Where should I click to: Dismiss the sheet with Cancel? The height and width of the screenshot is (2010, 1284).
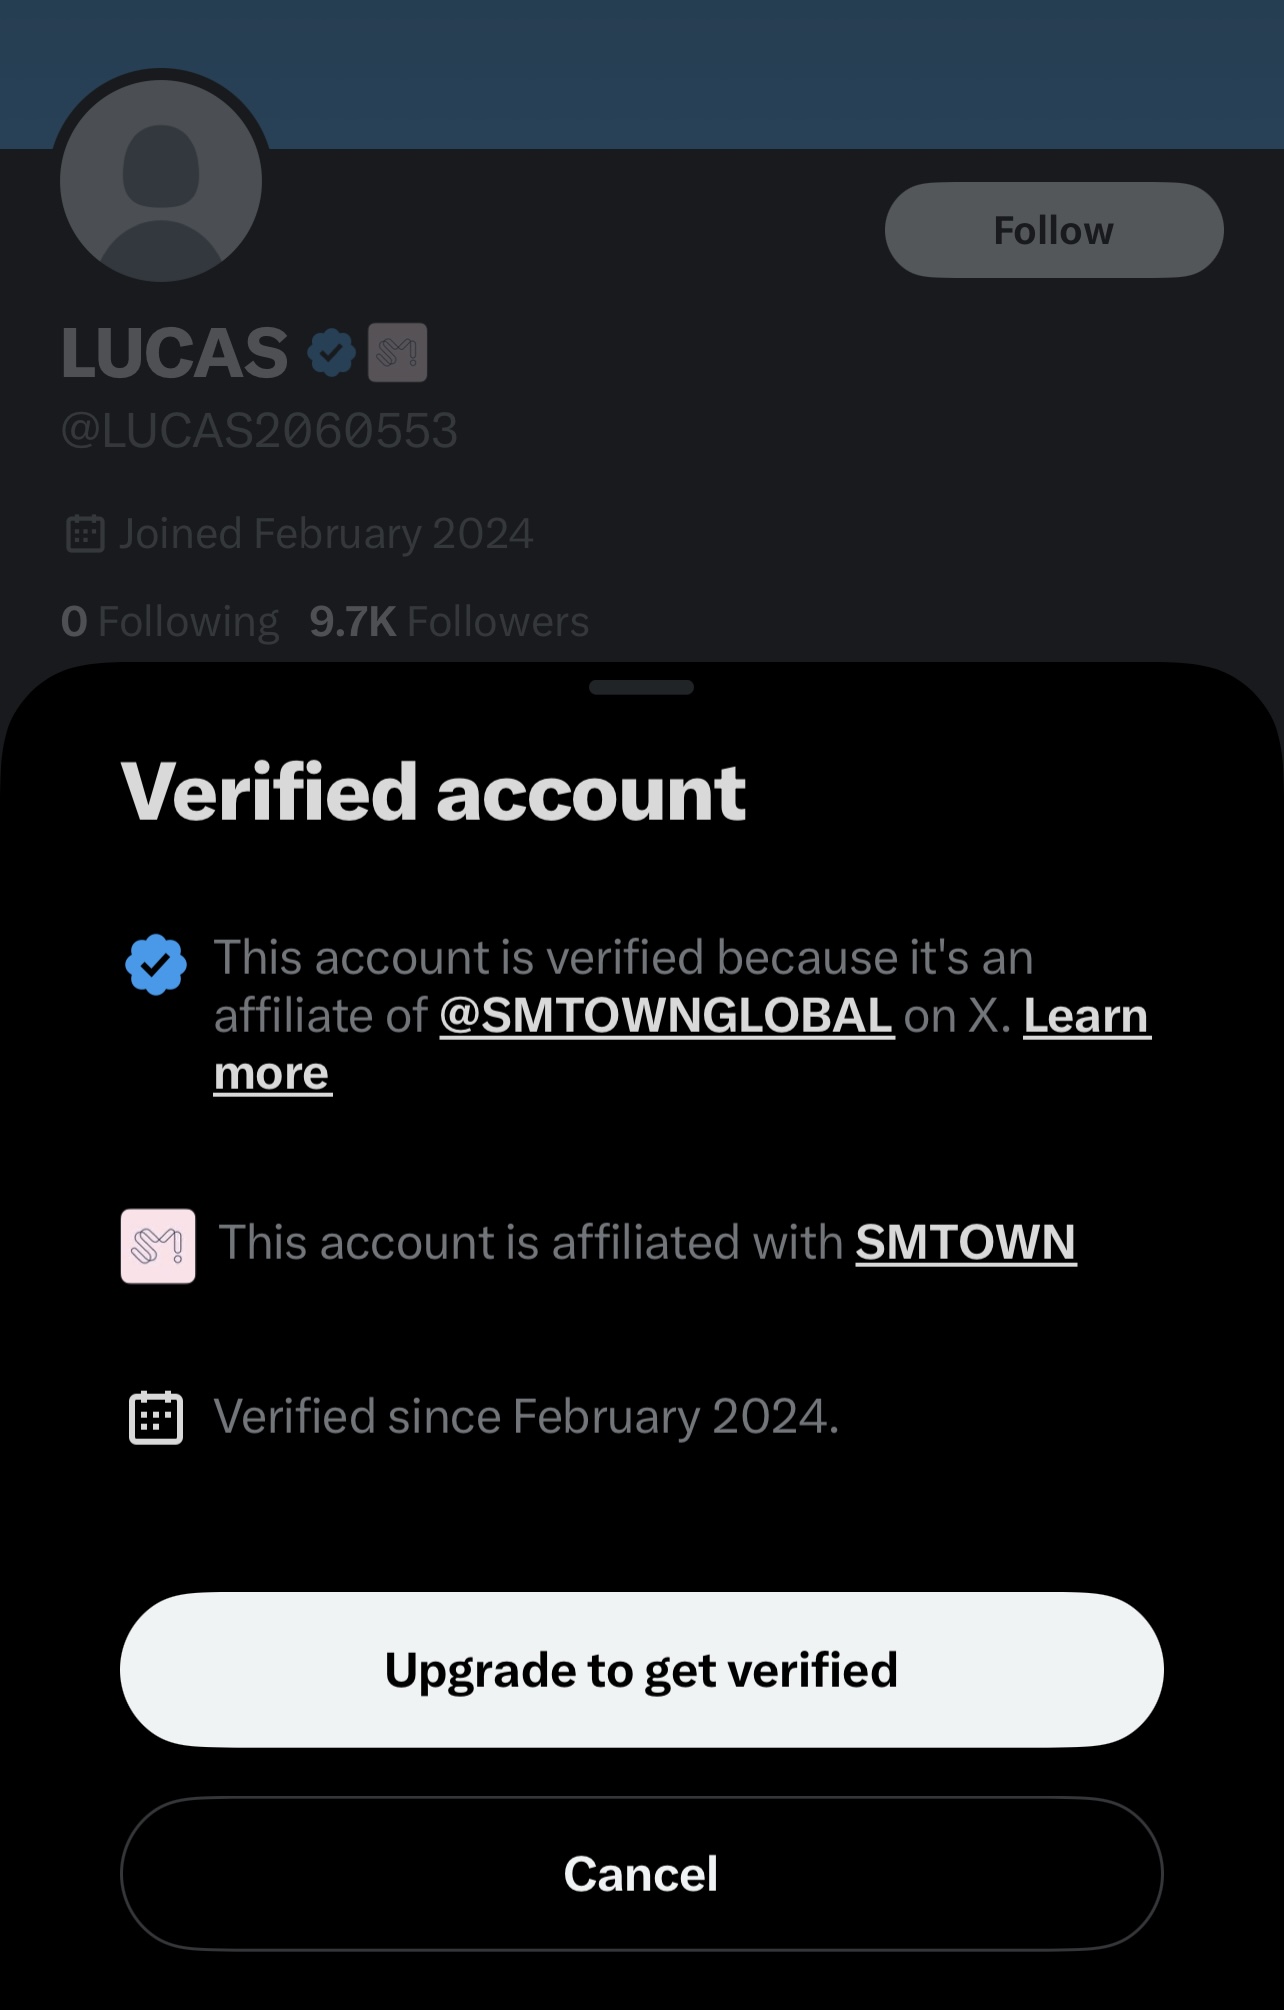click(641, 1874)
